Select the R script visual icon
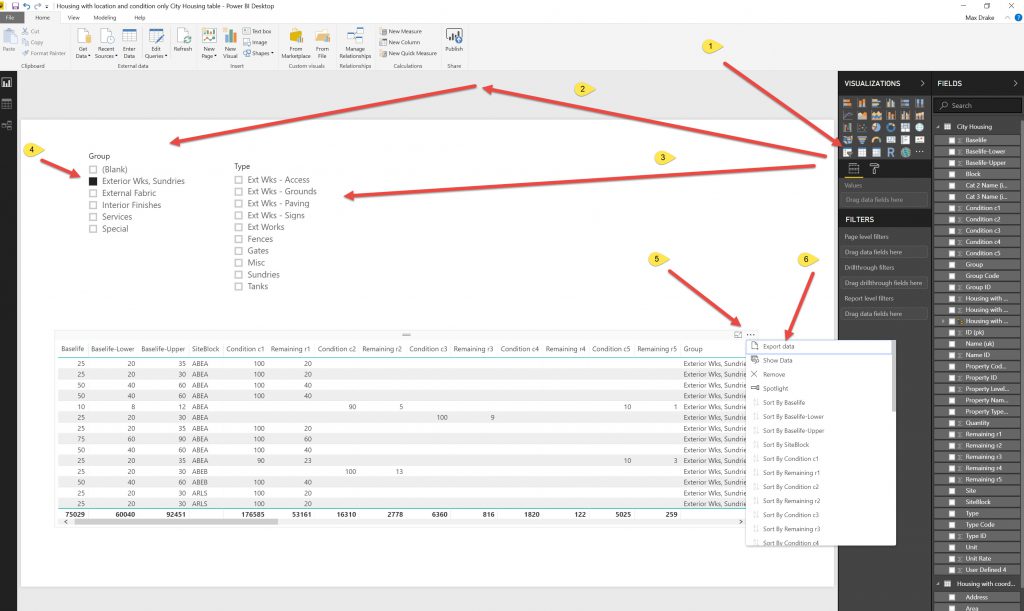 click(890, 153)
